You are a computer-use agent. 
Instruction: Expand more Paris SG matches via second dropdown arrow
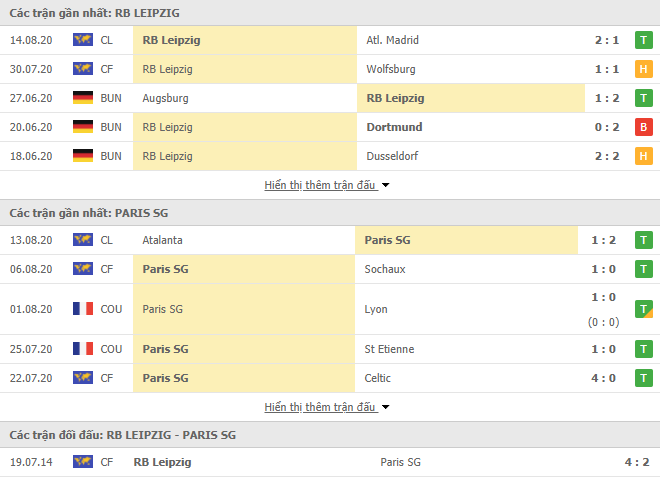coord(386,407)
